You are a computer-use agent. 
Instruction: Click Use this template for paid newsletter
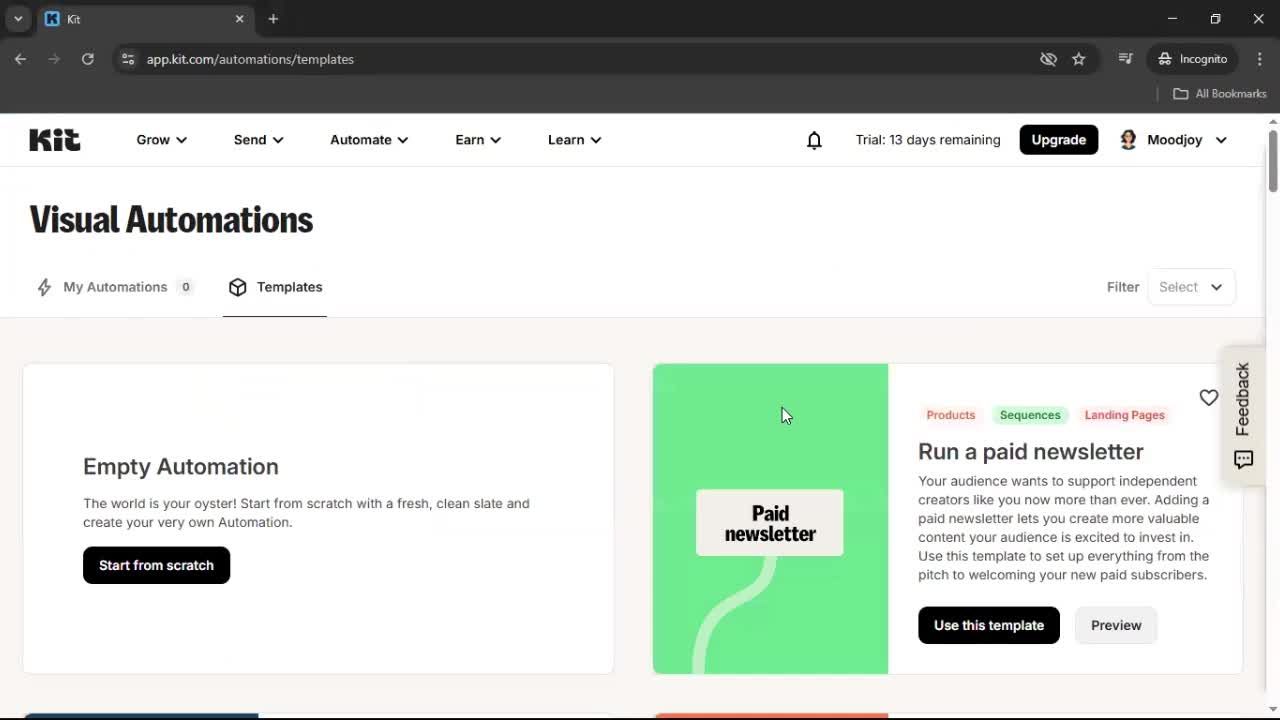tap(988, 625)
